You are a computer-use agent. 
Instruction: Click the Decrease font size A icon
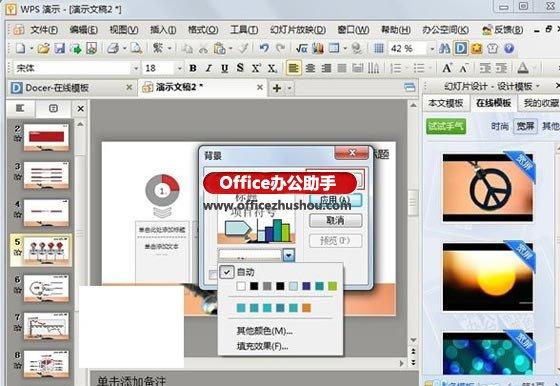pos(463,68)
